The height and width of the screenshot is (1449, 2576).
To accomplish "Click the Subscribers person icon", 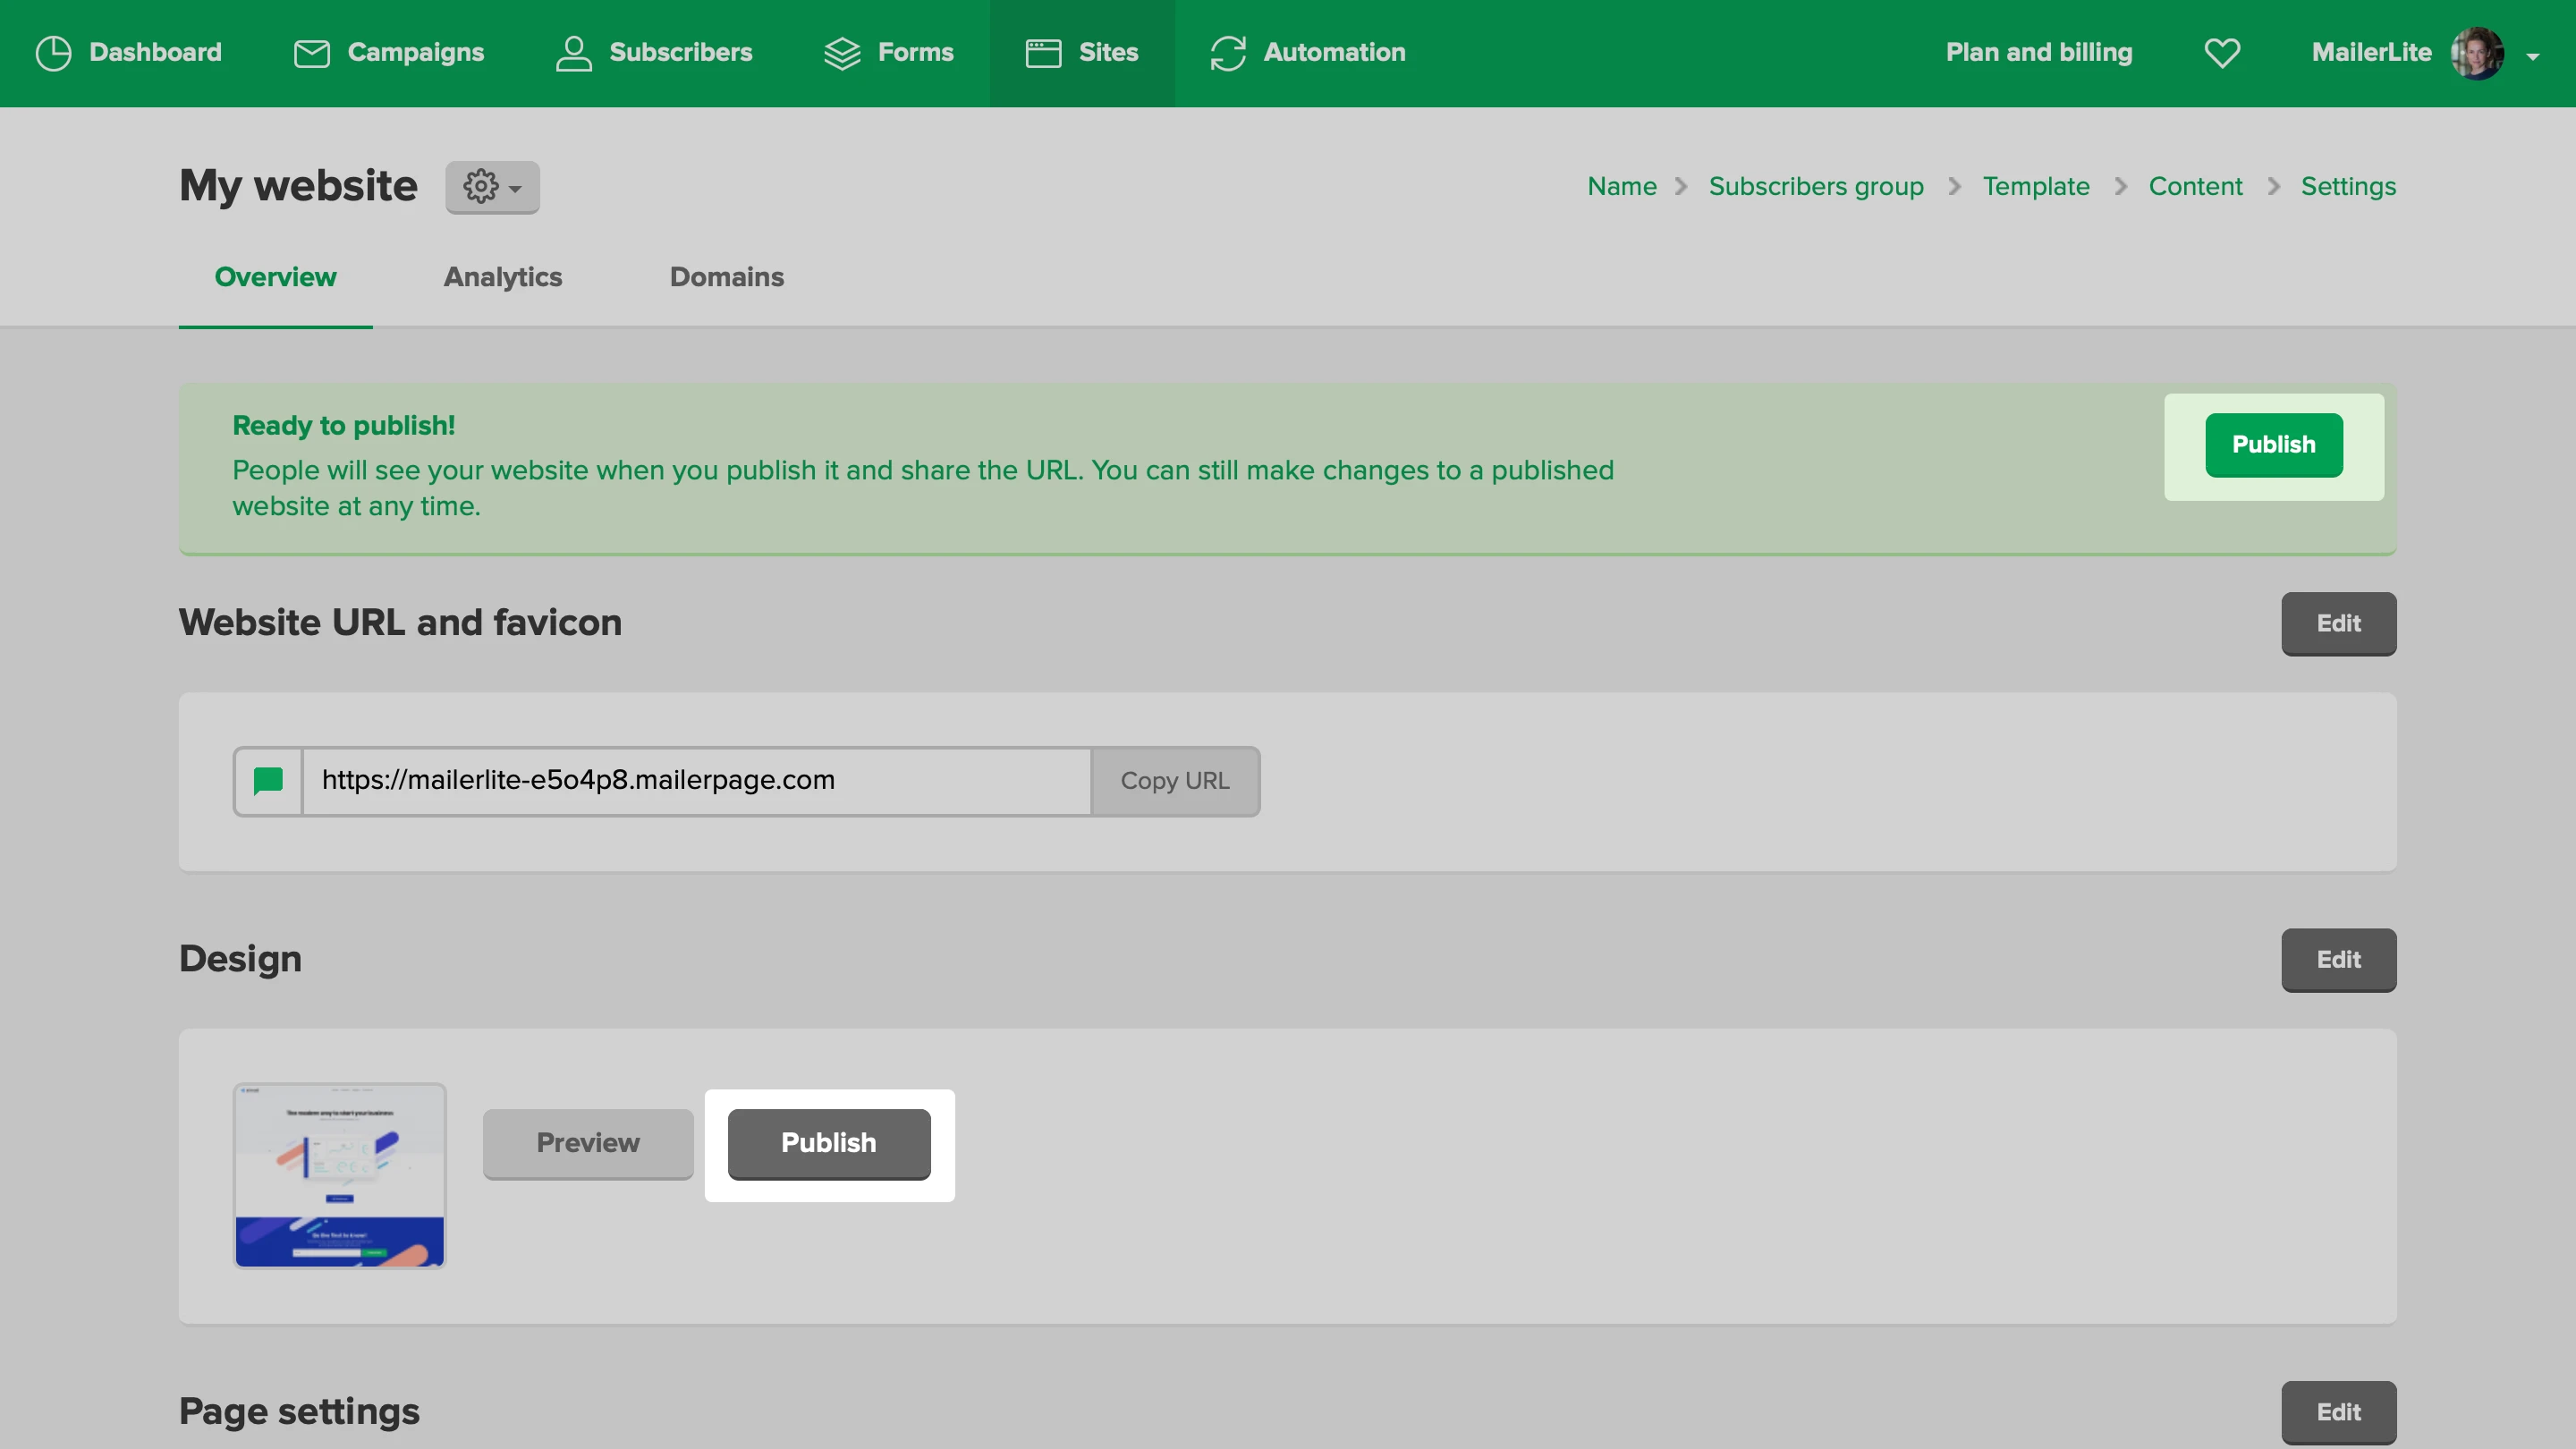I will 573,53.
